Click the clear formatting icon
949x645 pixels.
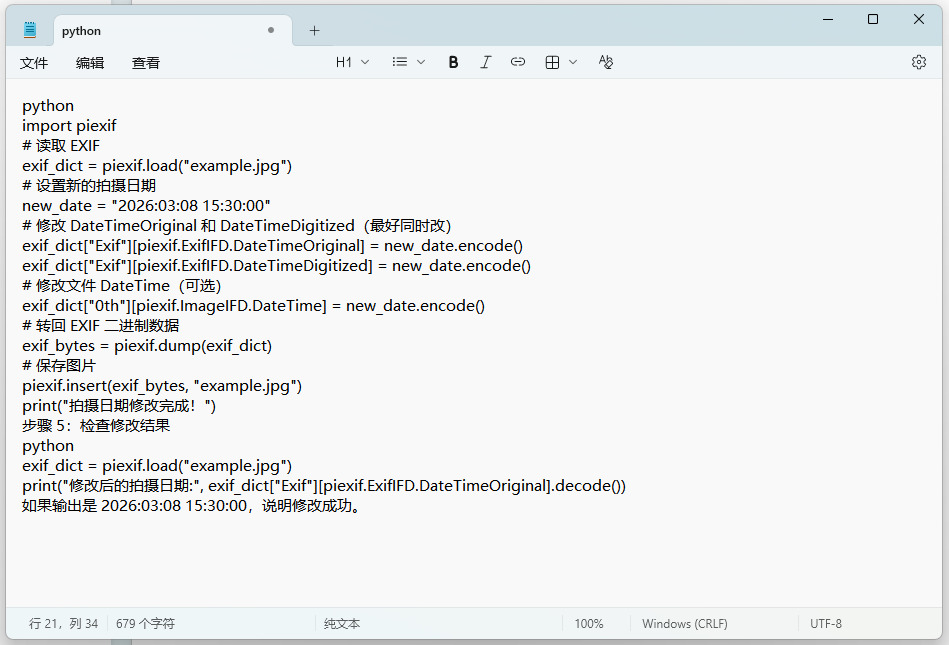605,62
